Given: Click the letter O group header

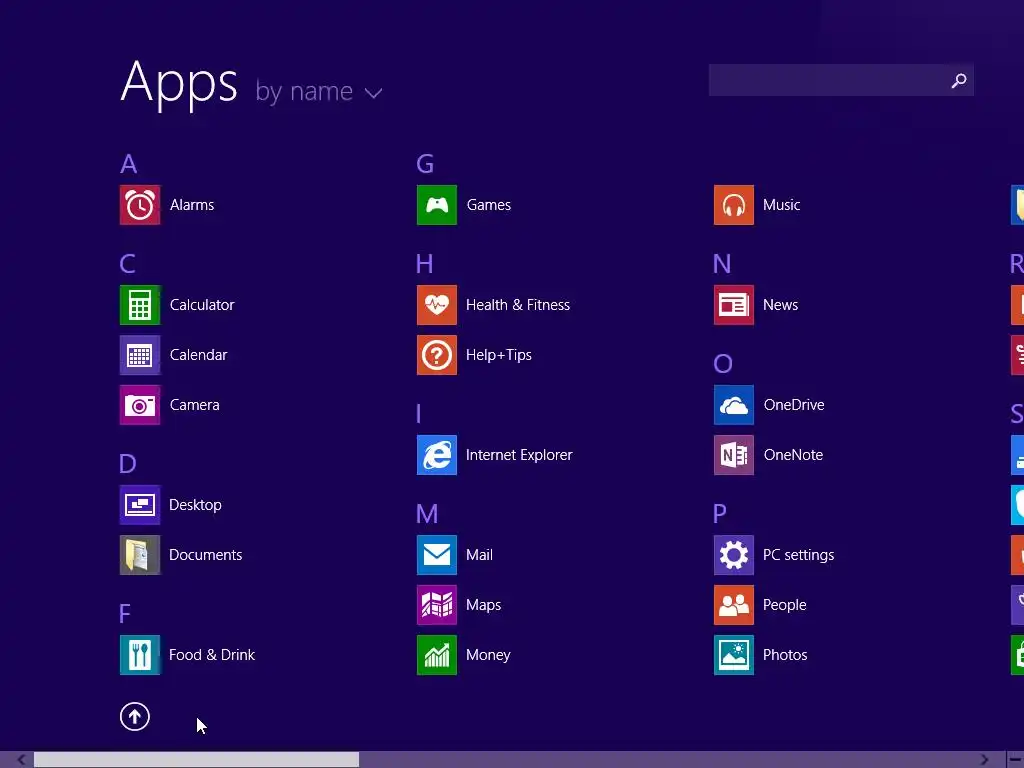Looking at the screenshot, I should pos(723,364).
